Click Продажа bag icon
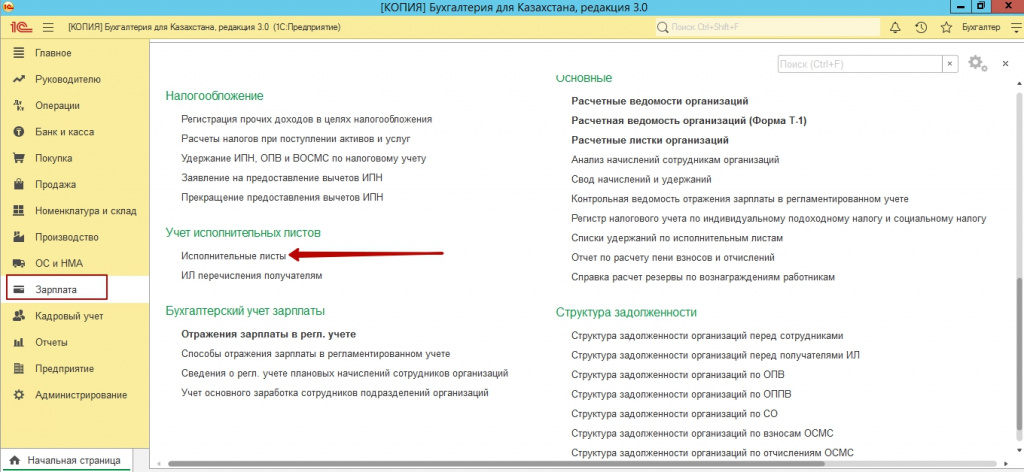1024x472 pixels. tap(19, 184)
